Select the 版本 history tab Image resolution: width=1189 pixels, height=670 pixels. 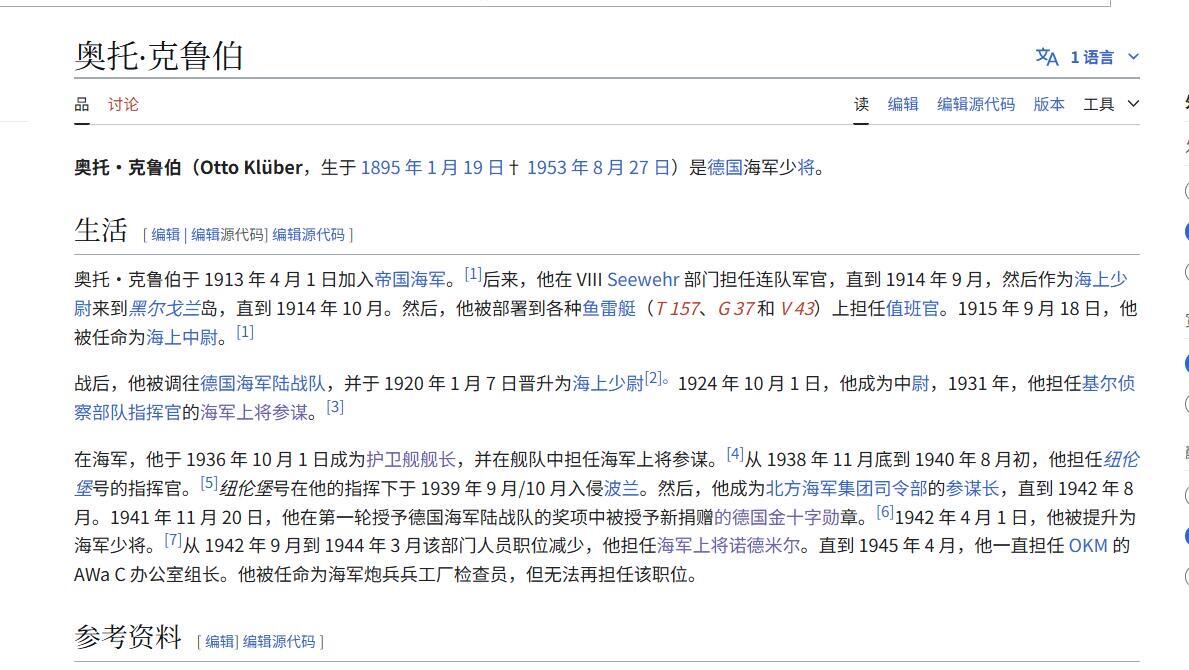1048,103
